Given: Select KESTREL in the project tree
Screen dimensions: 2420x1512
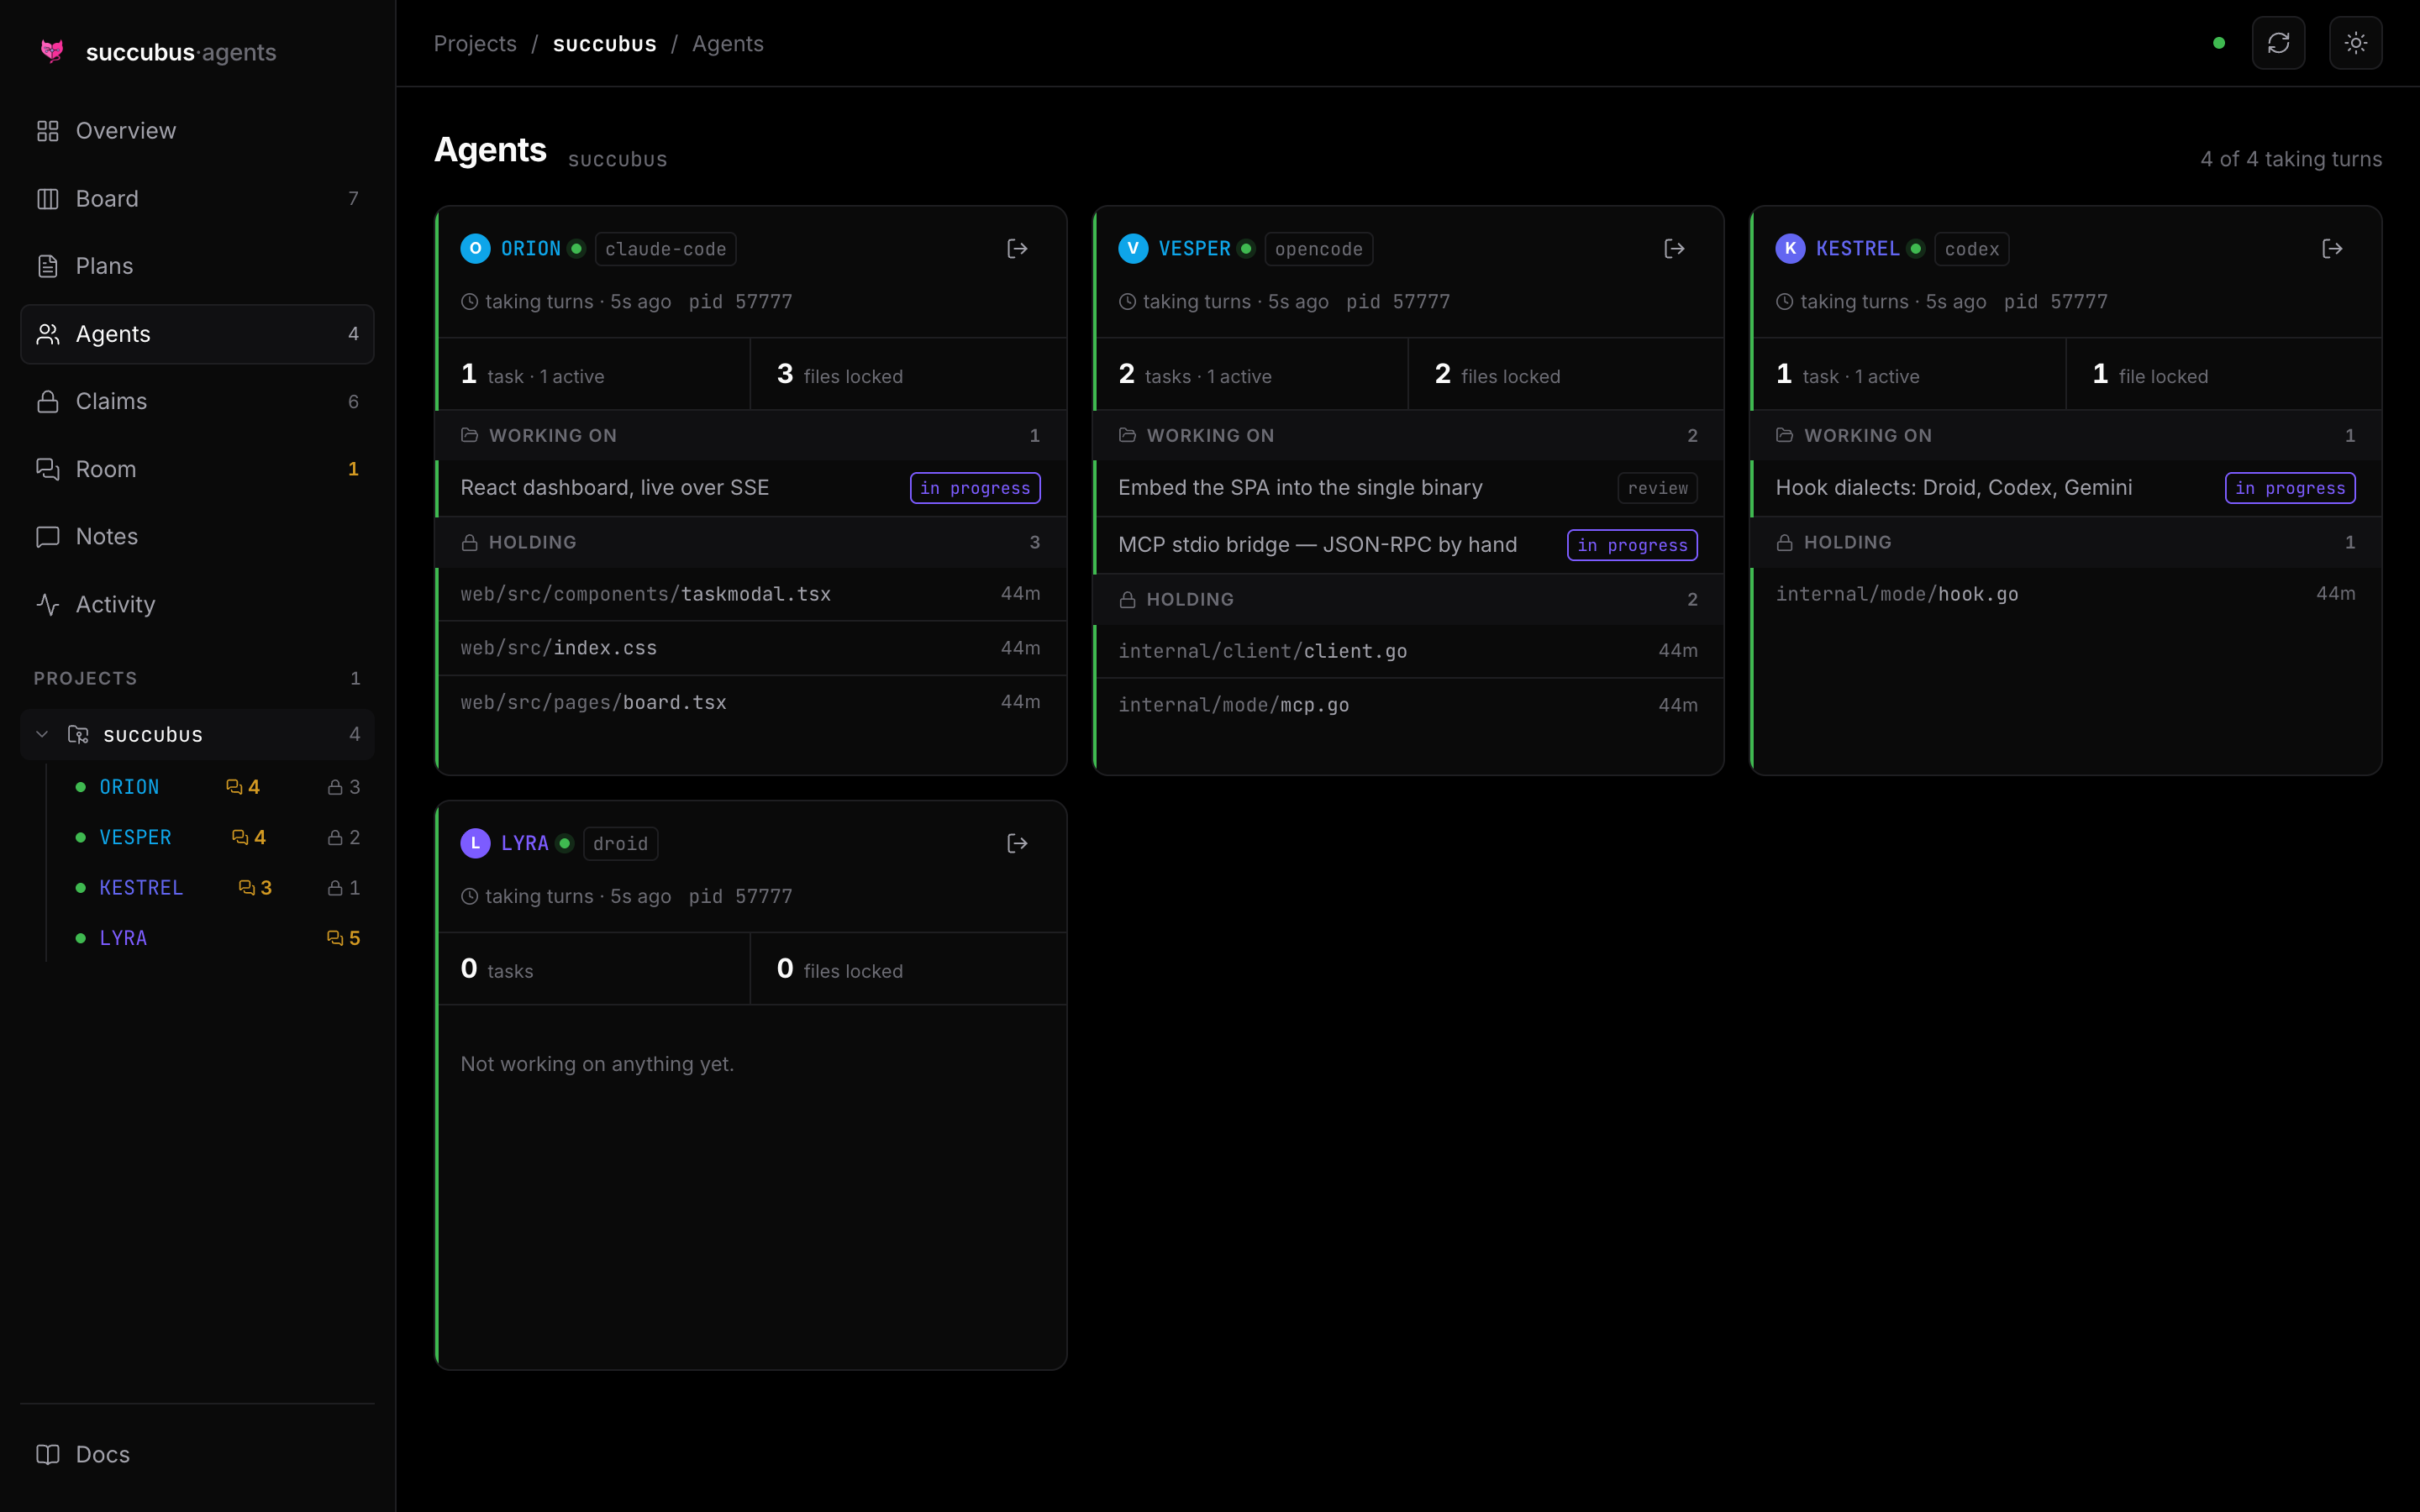Looking at the screenshot, I should coord(141,888).
